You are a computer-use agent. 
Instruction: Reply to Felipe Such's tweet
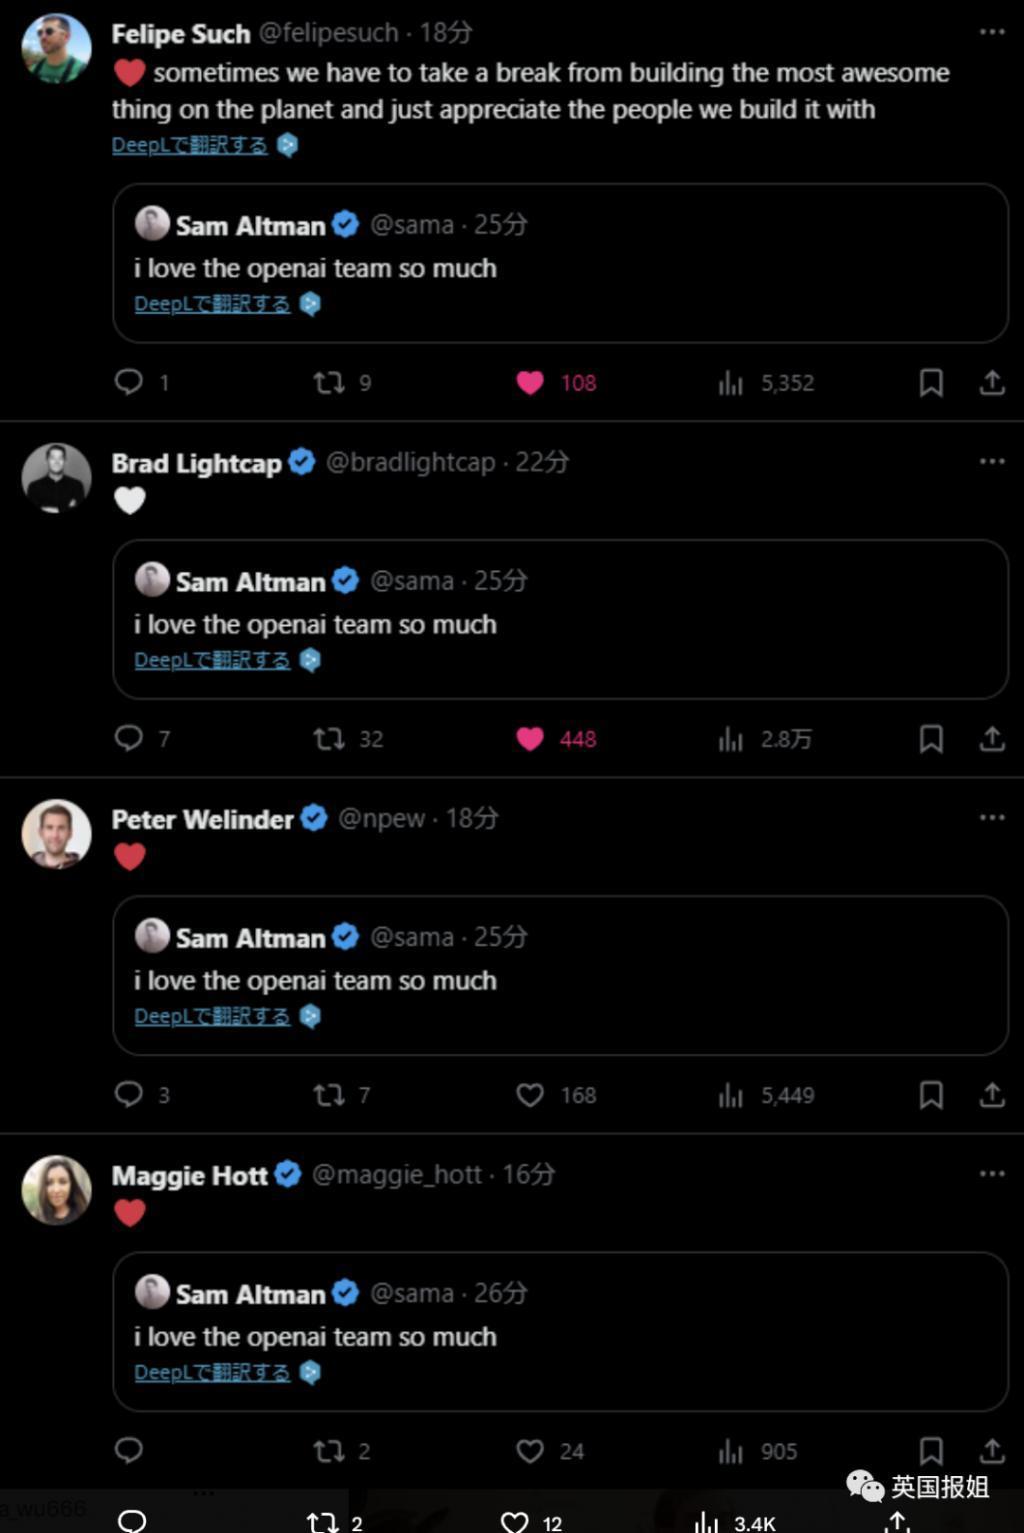tap(129, 382)
